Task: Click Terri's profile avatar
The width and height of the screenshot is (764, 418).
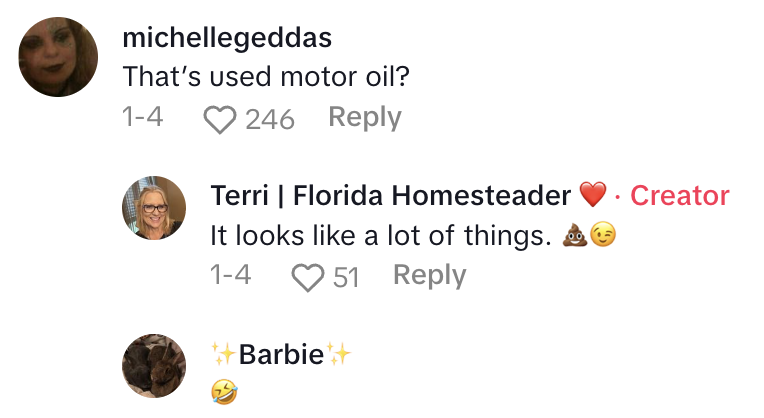Action: click(x=154, y=208)
